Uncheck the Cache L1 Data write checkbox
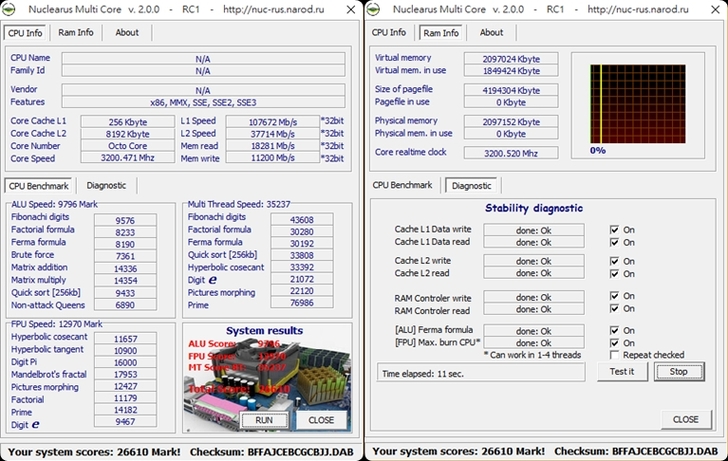This screenshot has height=461, width=728. (x=615, y=229)
